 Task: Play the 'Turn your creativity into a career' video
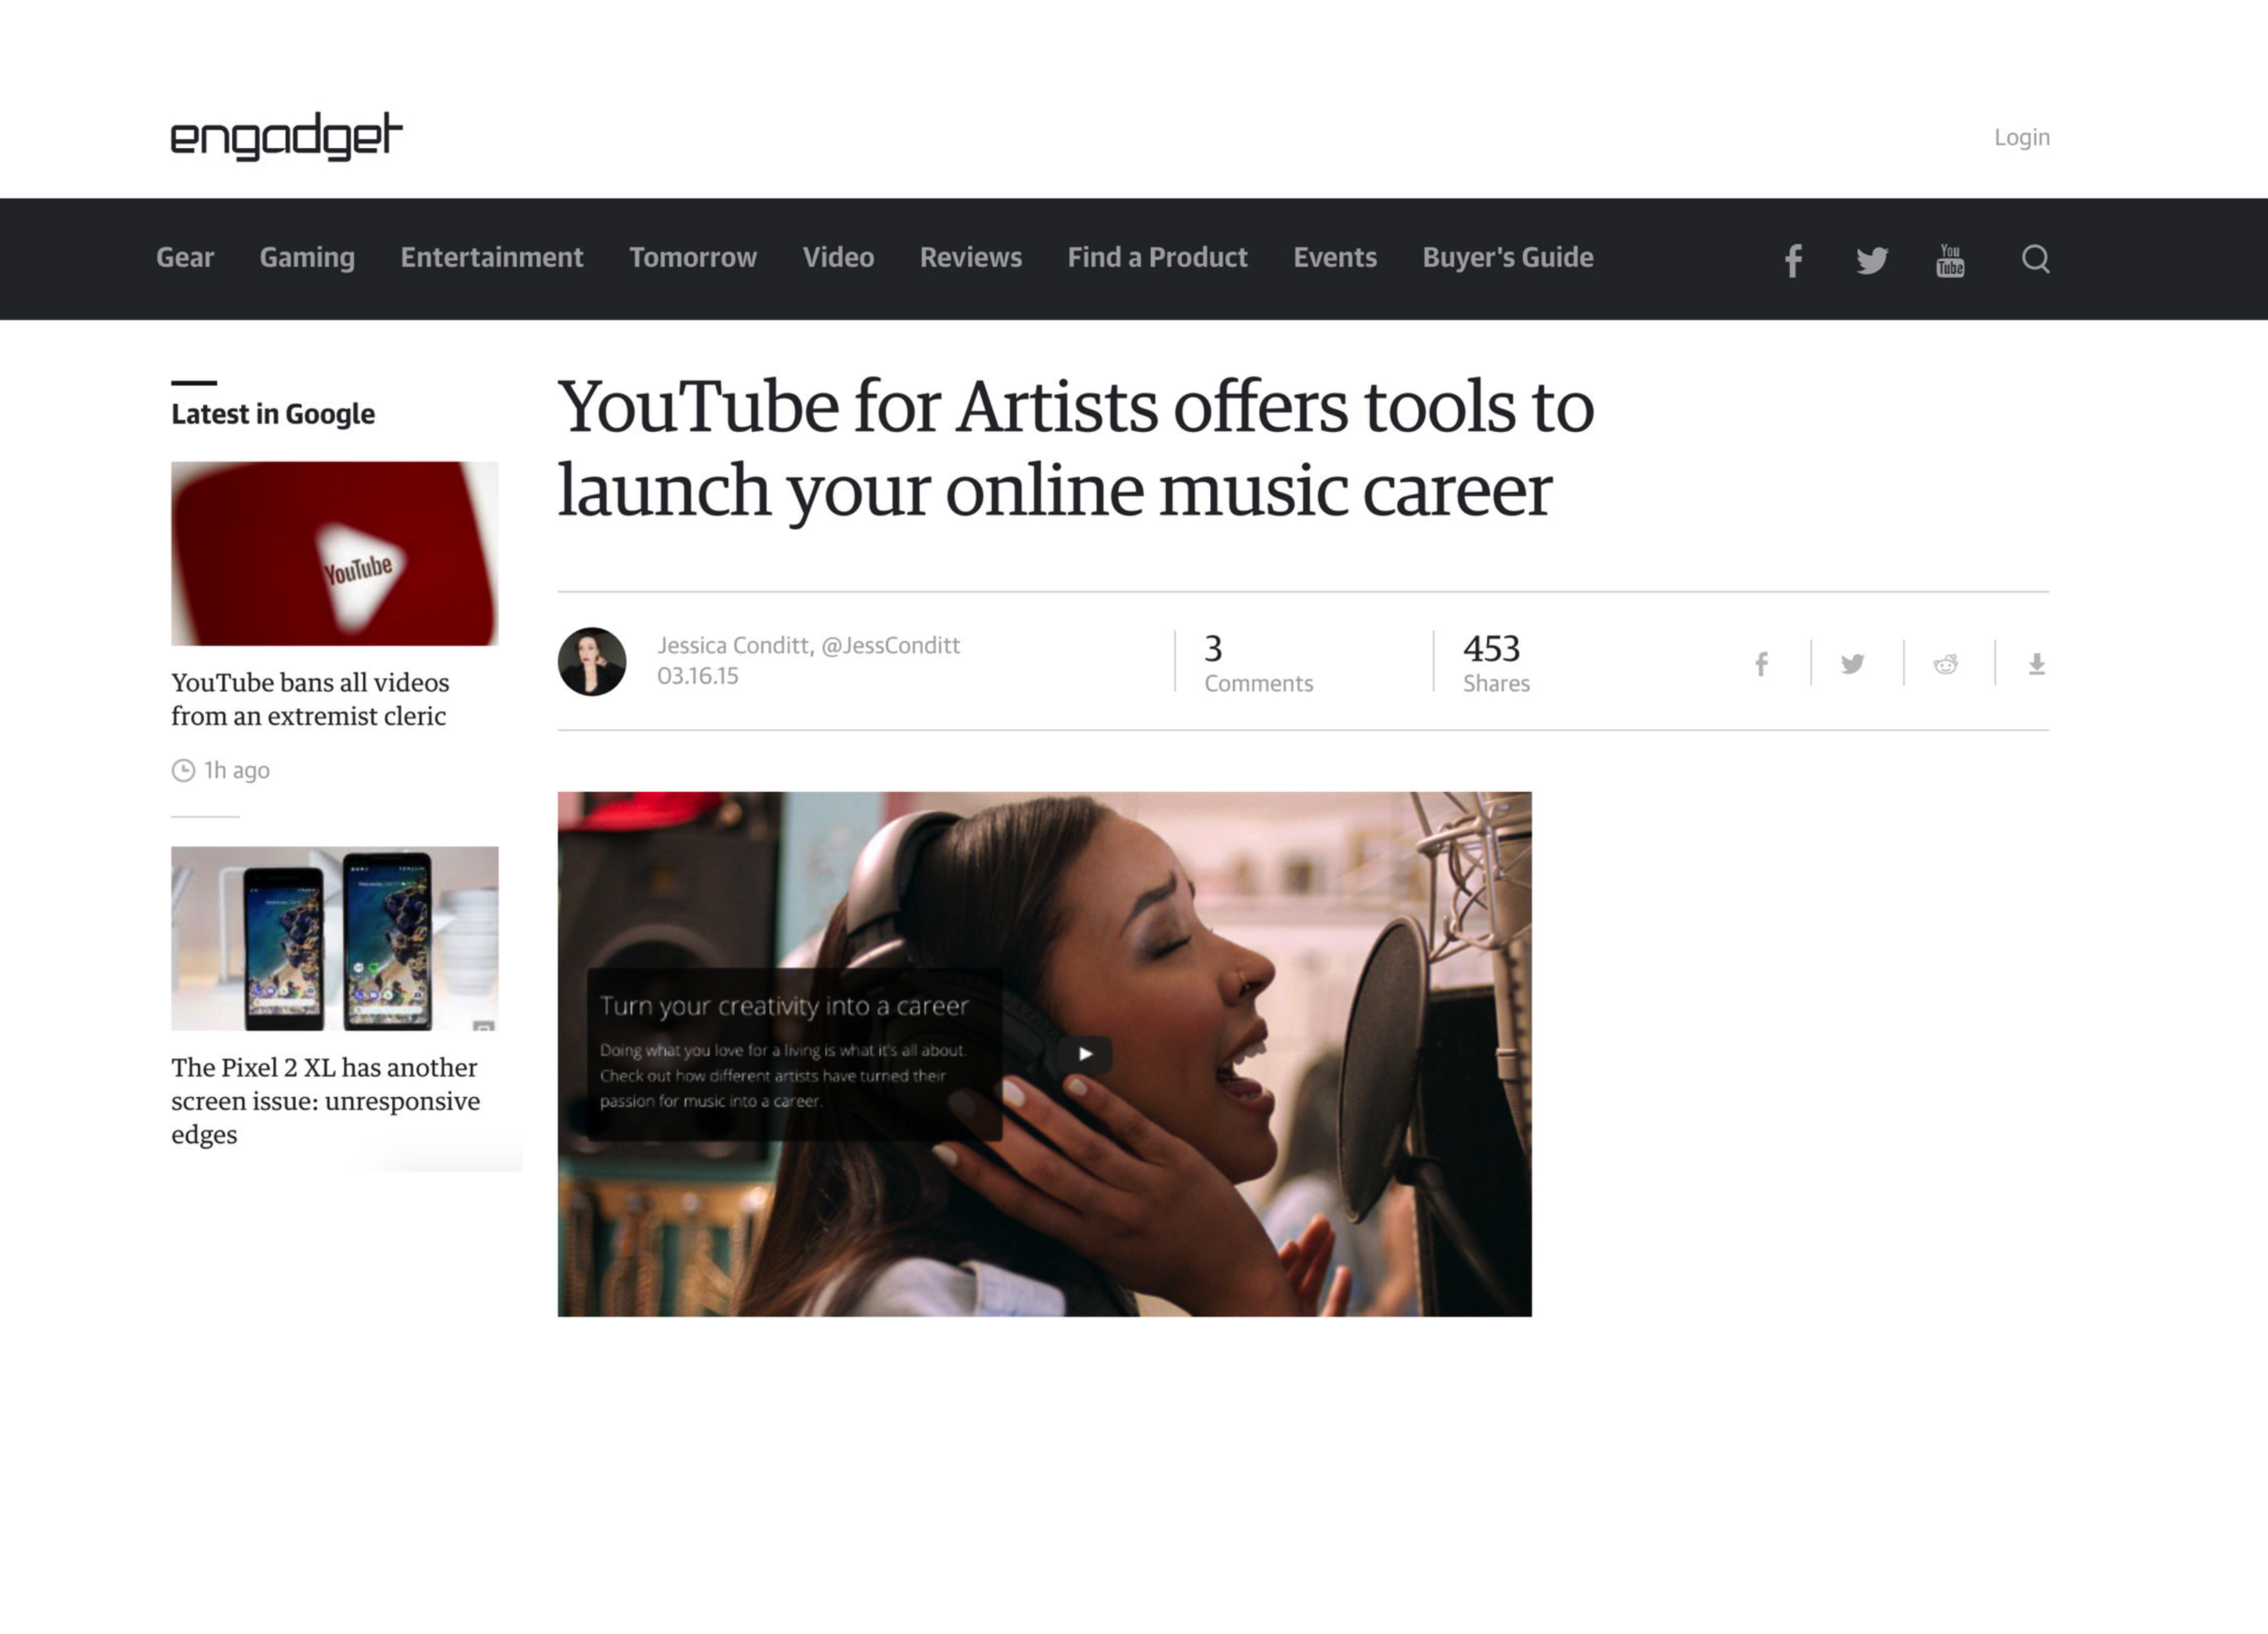pos(1085,1053)
